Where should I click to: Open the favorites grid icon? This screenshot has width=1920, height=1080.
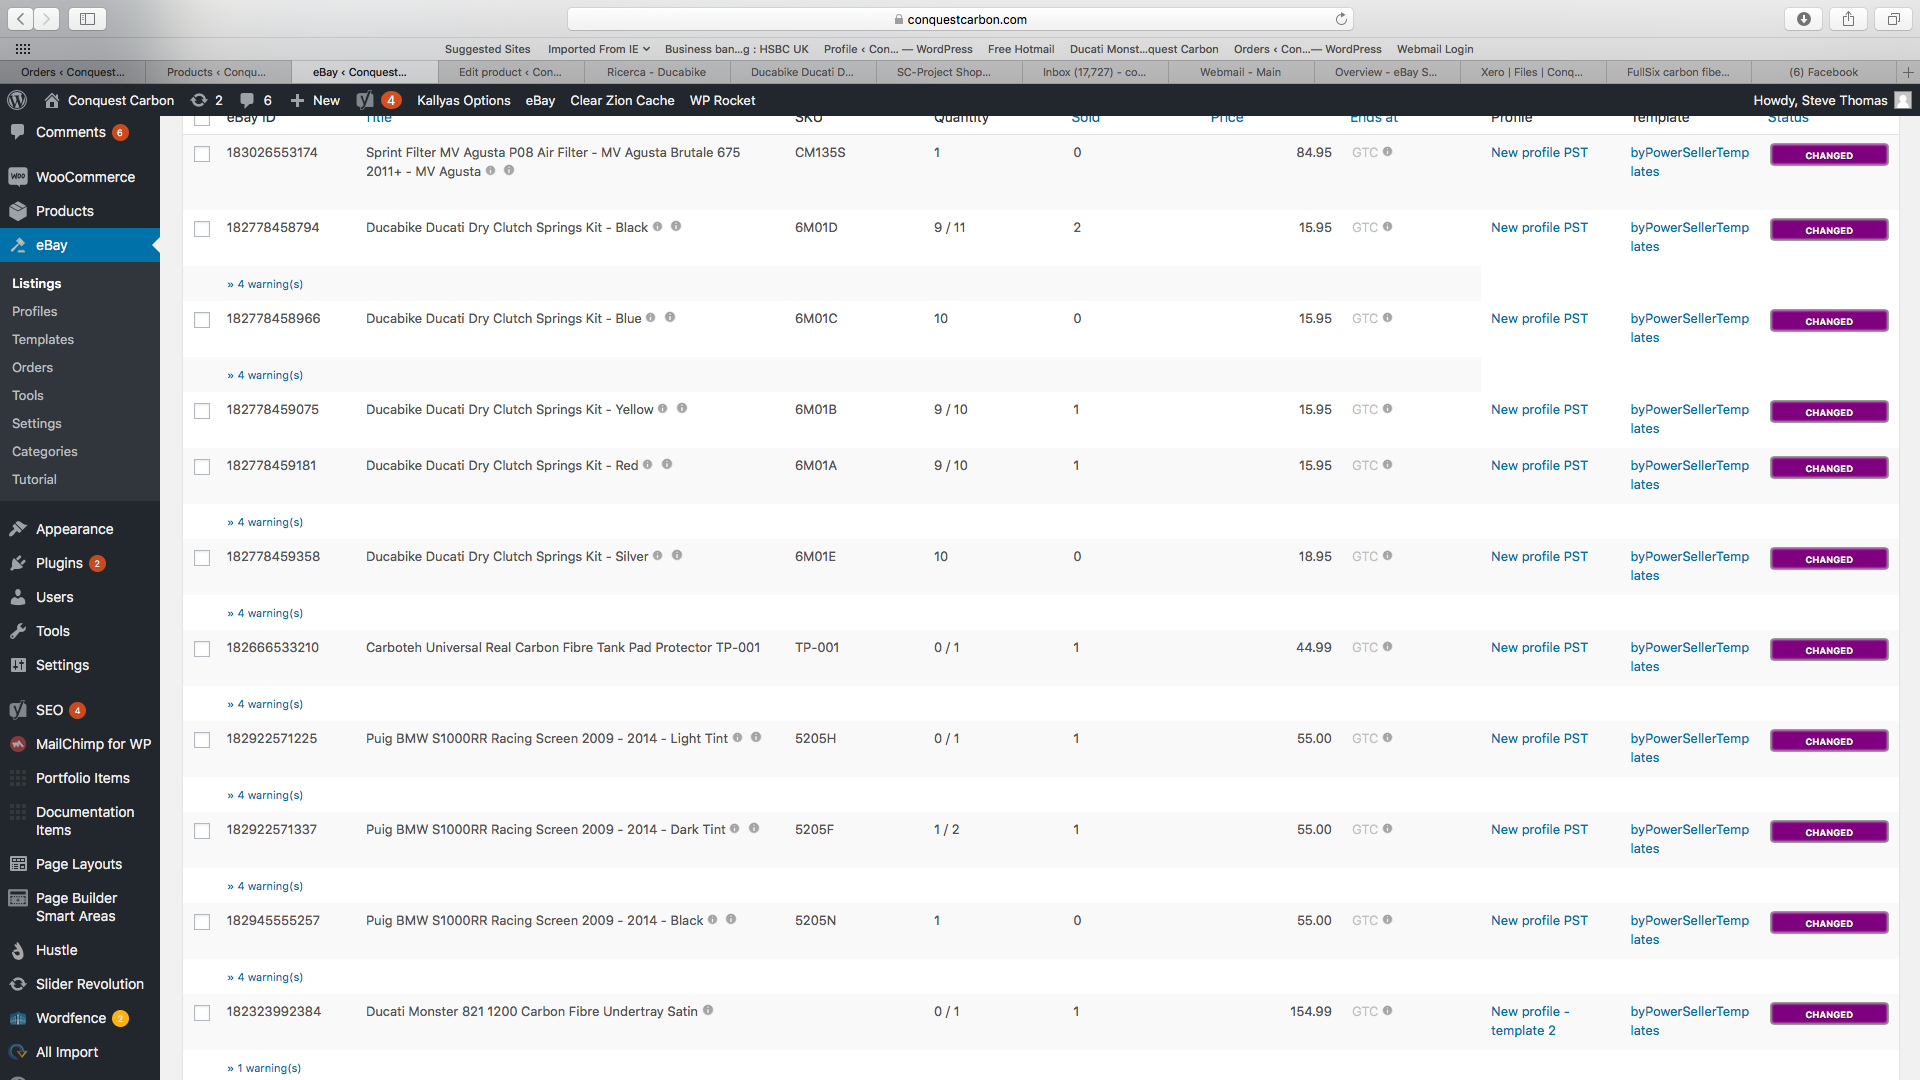click(23, 48)
